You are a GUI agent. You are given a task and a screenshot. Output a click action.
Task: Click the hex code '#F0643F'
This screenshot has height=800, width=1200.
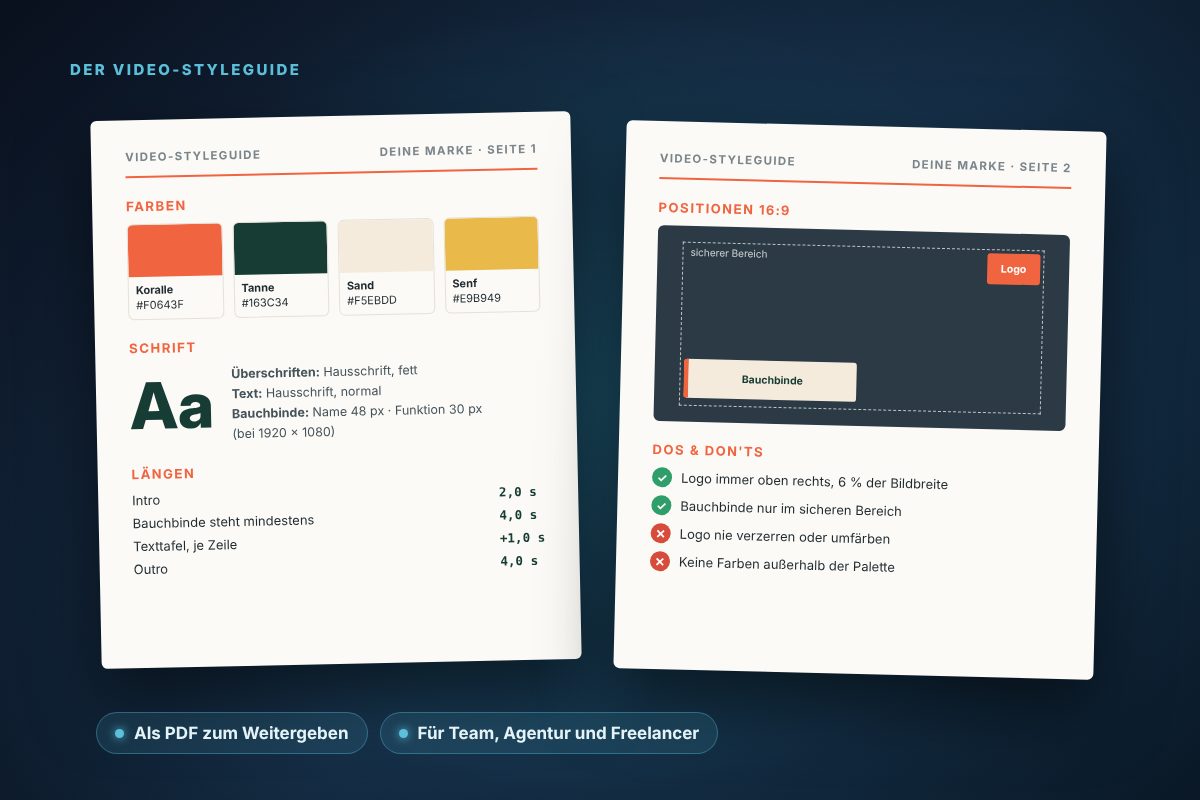[x=160, y=305]
